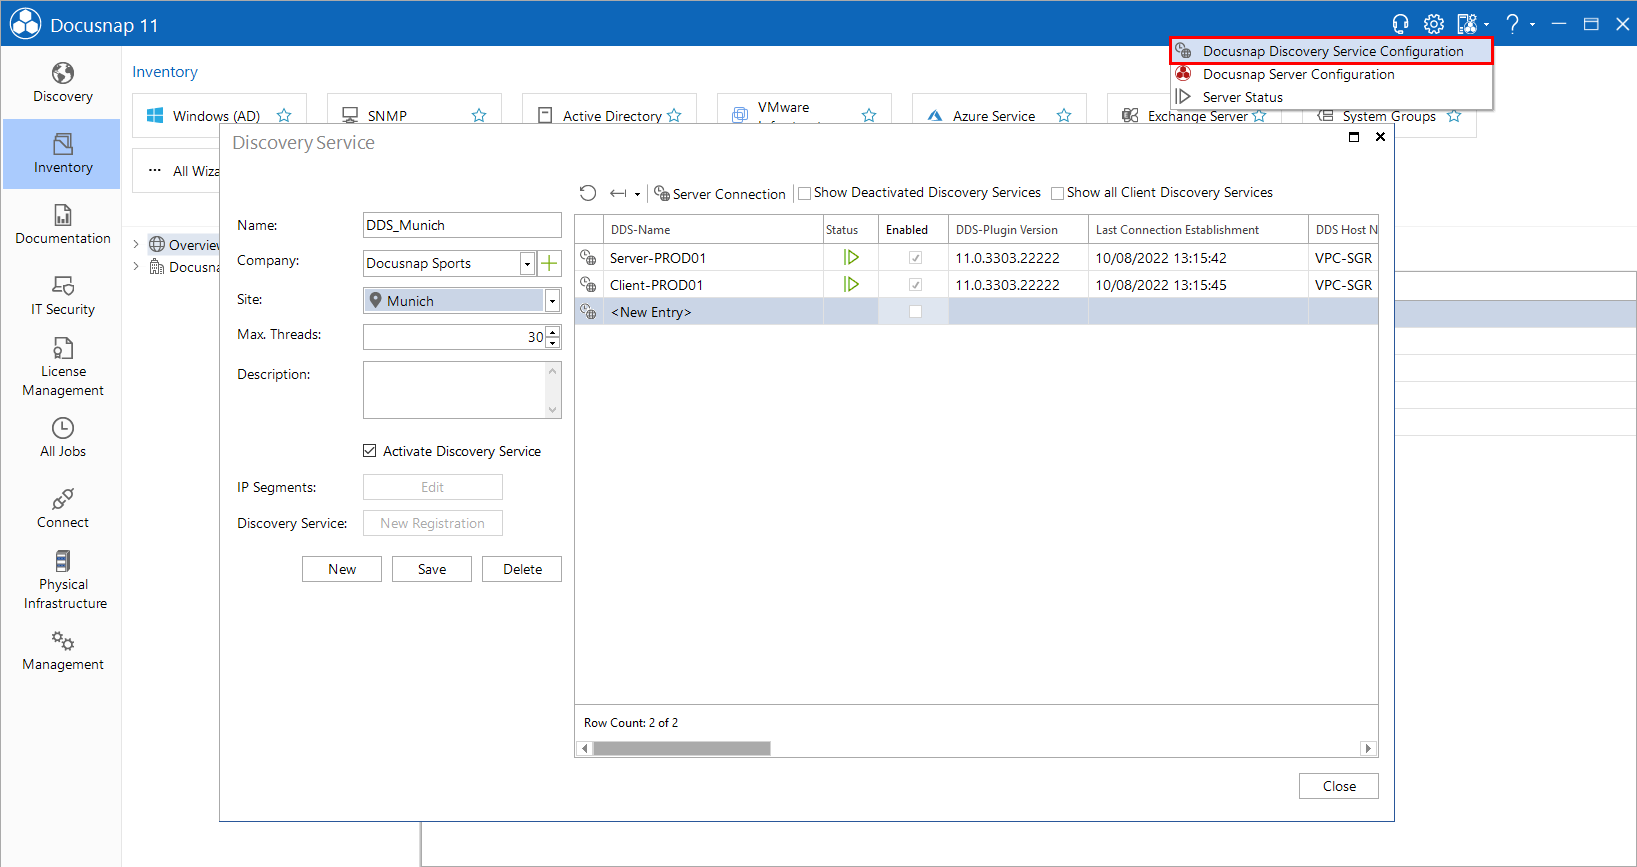The height and width of the screenshot is (867, 1637).
Task: Click the Server-PROD01 status play icon
Action: click(x=851, y=257)
